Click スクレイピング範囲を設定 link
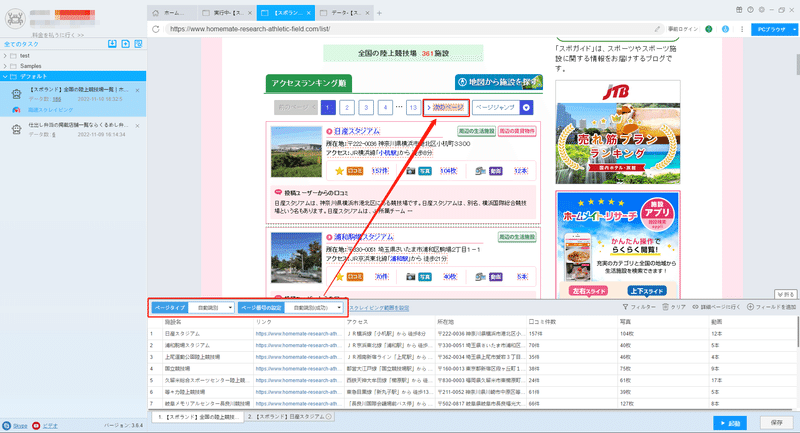The width and height of the screenshot is (800, 433). [x=379, y=308]
